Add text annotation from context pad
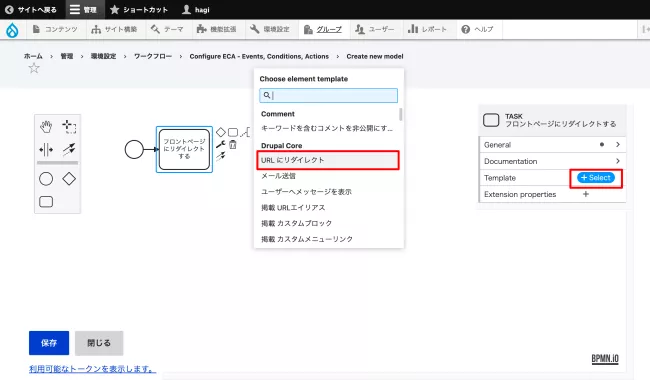Viewport: 650px width, 380px height. point(245,132)
